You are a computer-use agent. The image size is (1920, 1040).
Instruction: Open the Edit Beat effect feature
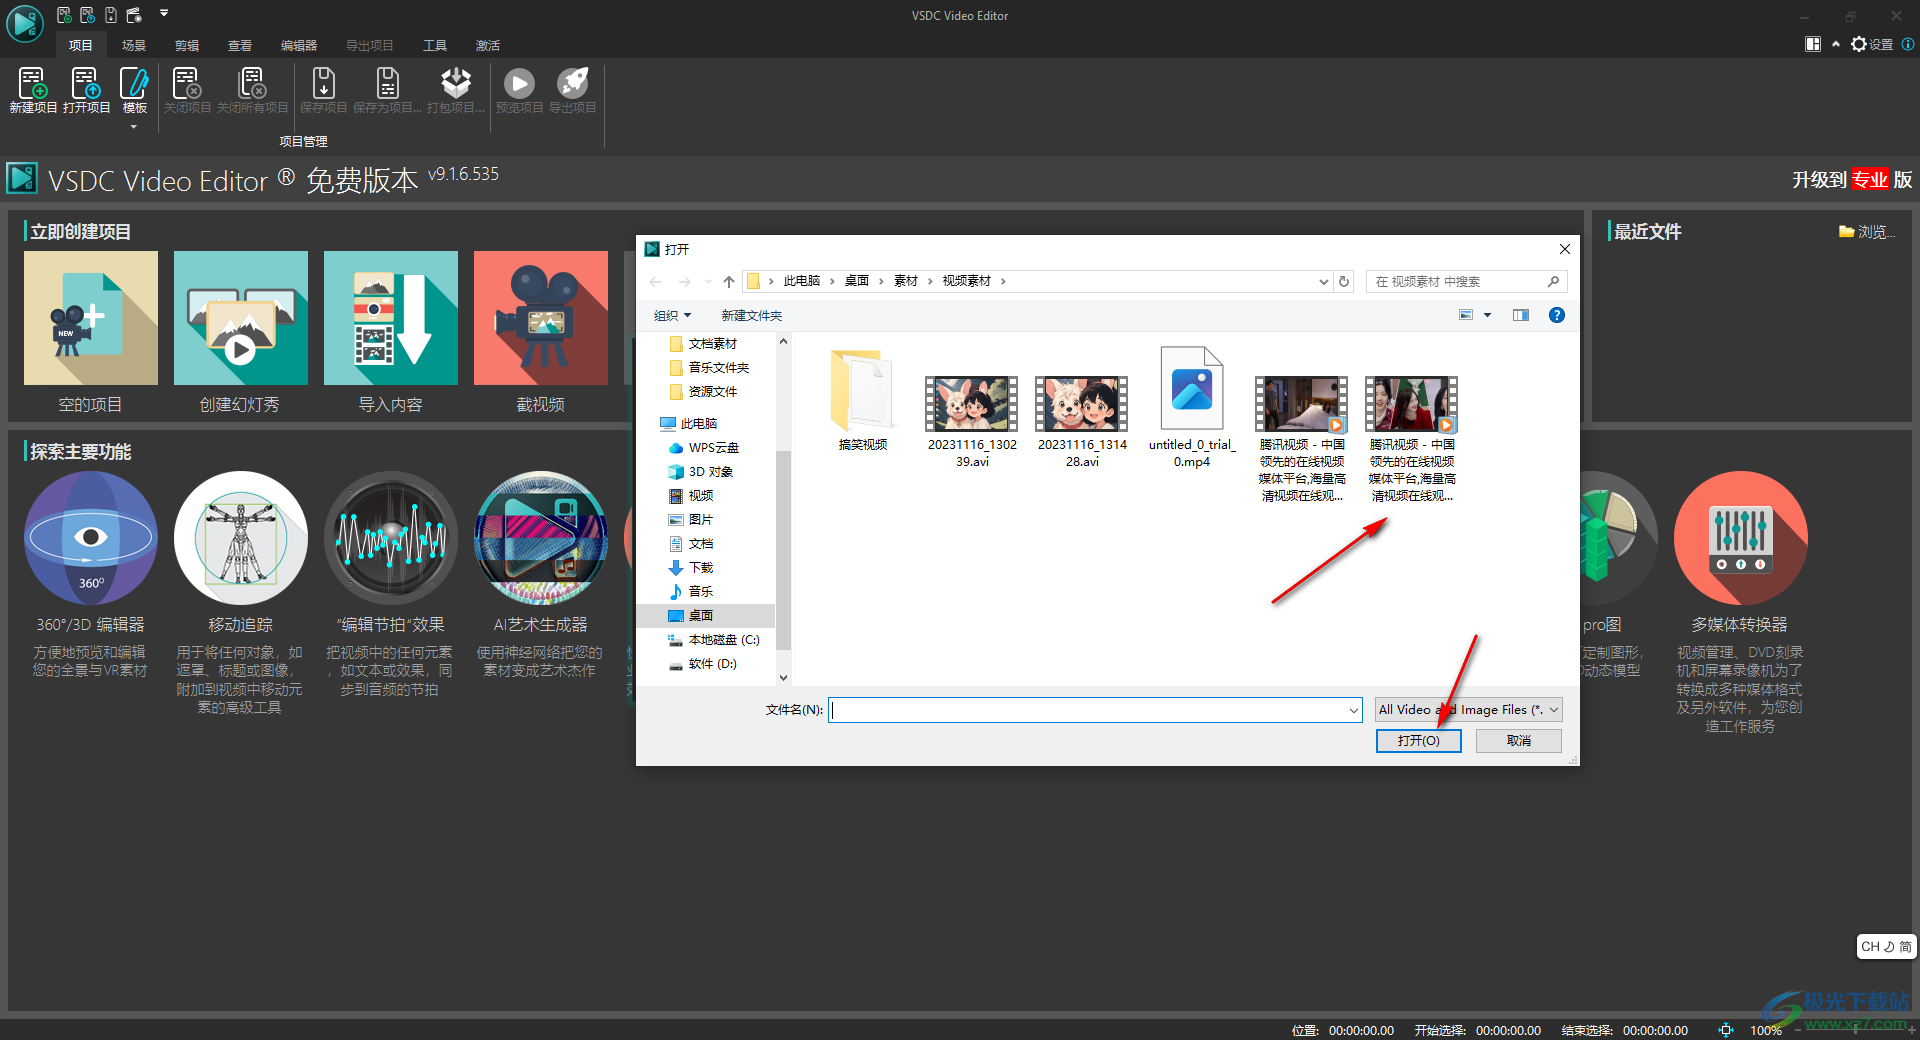pos(390,538)
